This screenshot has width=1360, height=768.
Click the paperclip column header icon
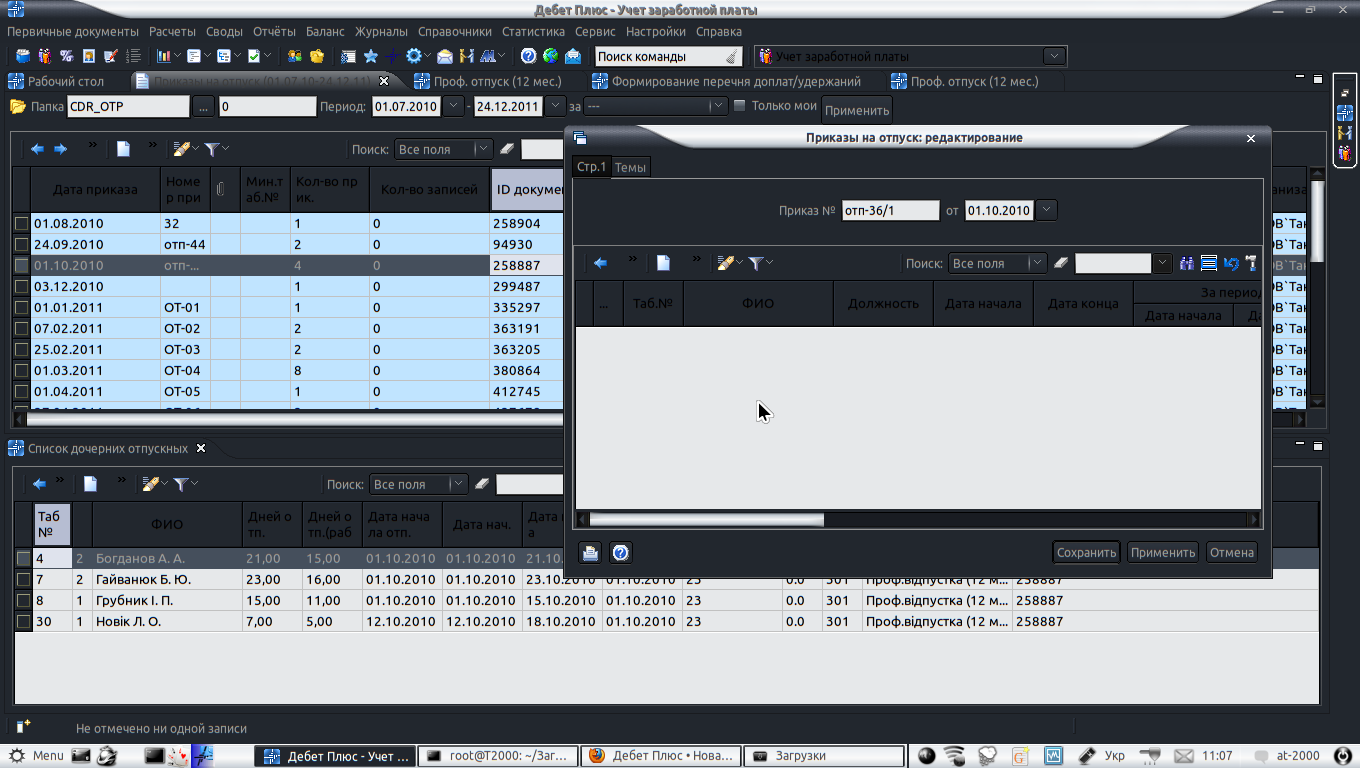[x=220, y=188]
